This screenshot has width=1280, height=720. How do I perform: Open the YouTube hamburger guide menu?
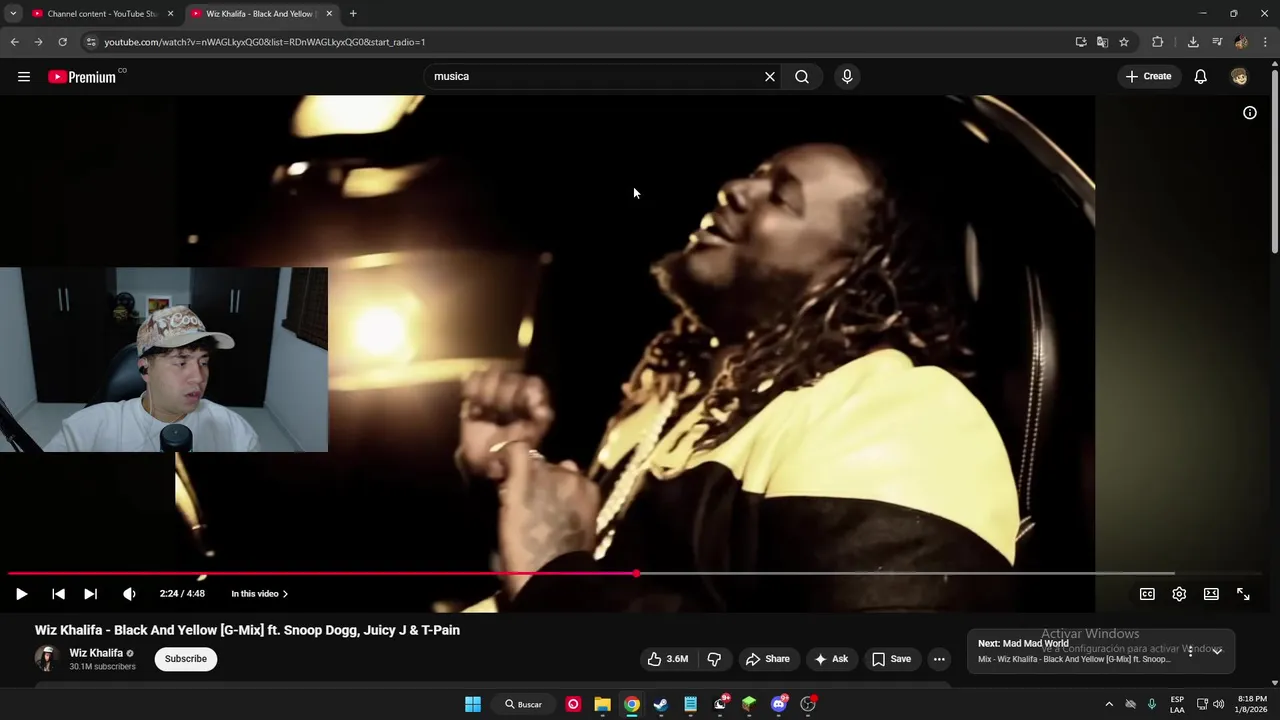pos(24,76)
